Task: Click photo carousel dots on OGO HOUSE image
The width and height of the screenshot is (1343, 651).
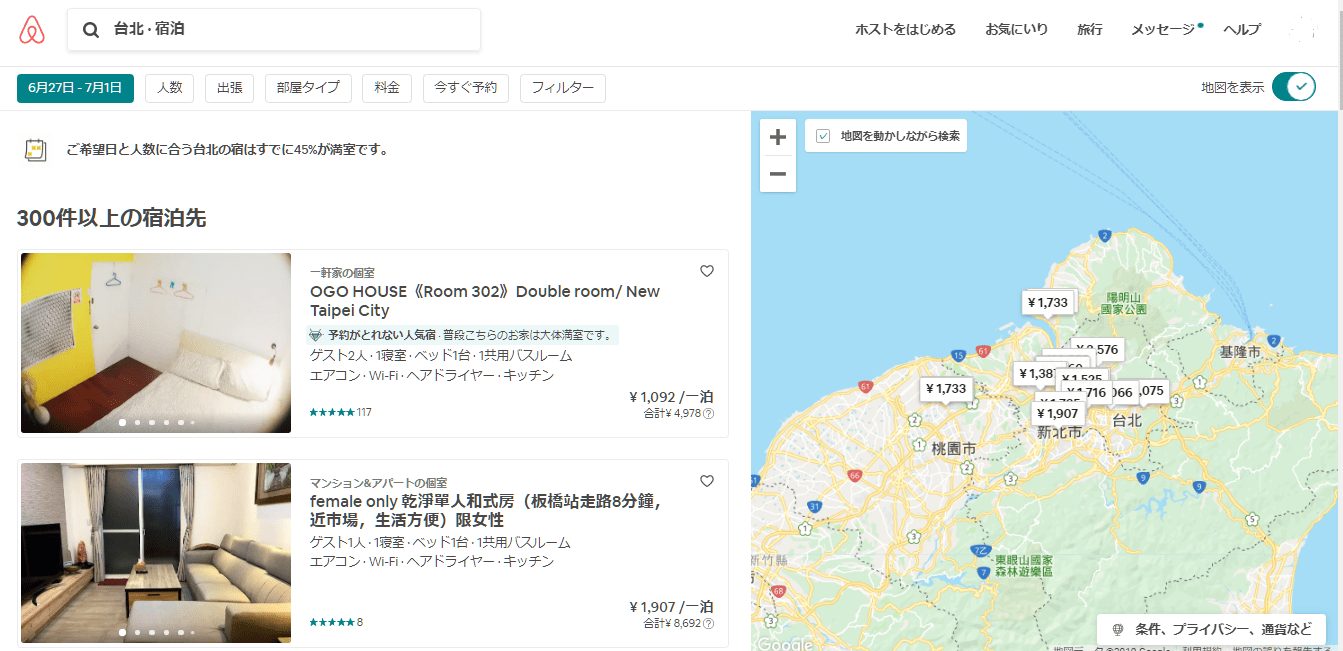Action: (156, 422)
